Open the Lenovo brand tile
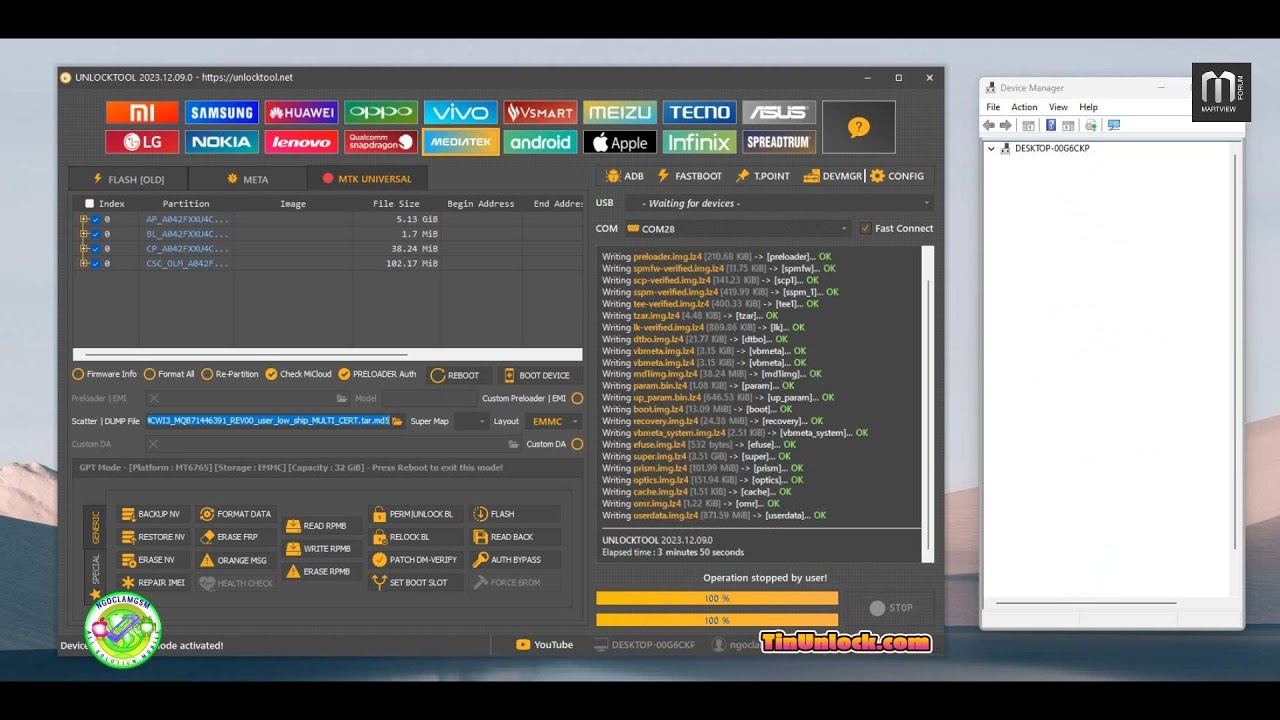 pyautogui.click(x=301, y=142)
